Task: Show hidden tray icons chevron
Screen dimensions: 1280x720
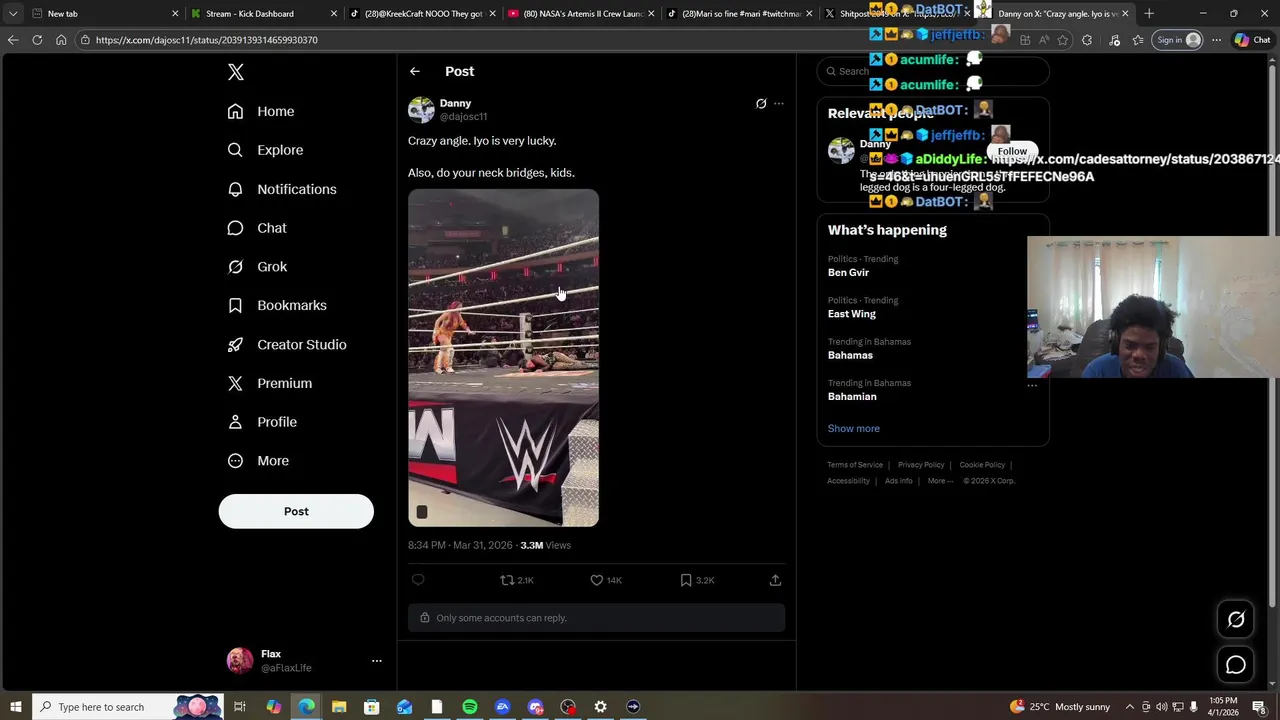Action: [1130, 707]
